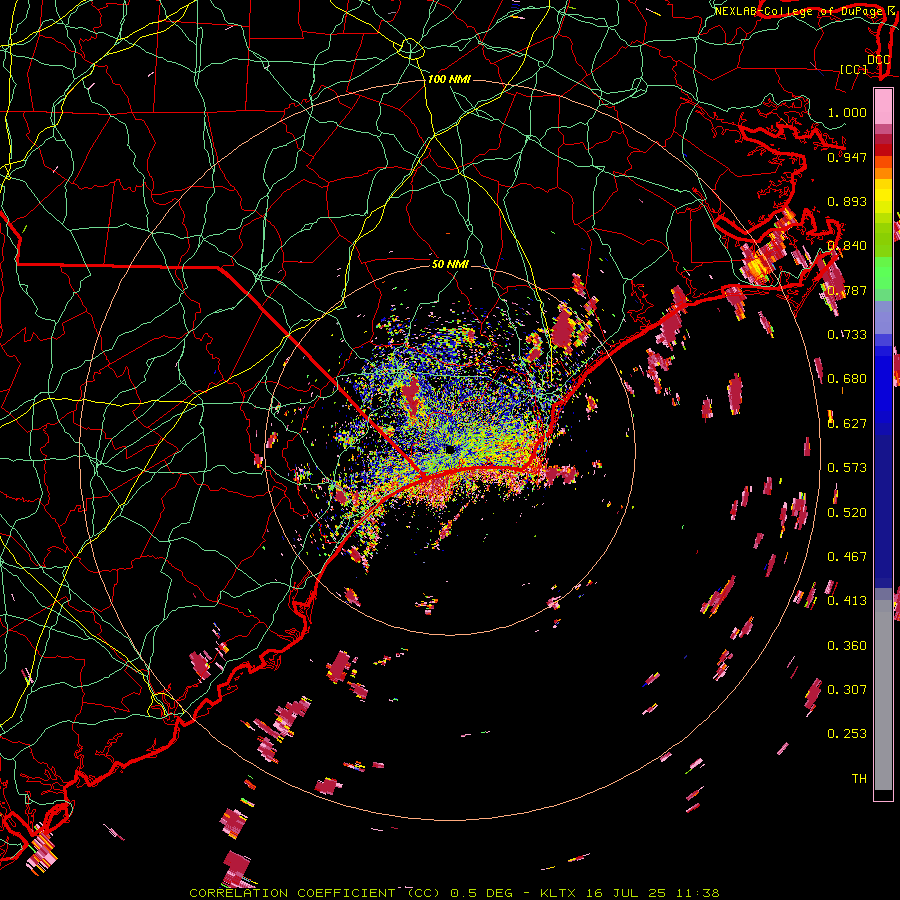Image resolution: width=900 pixels, height=900 pixels.
Task: Click the 0.840 scale value
Action: point(847,246)
